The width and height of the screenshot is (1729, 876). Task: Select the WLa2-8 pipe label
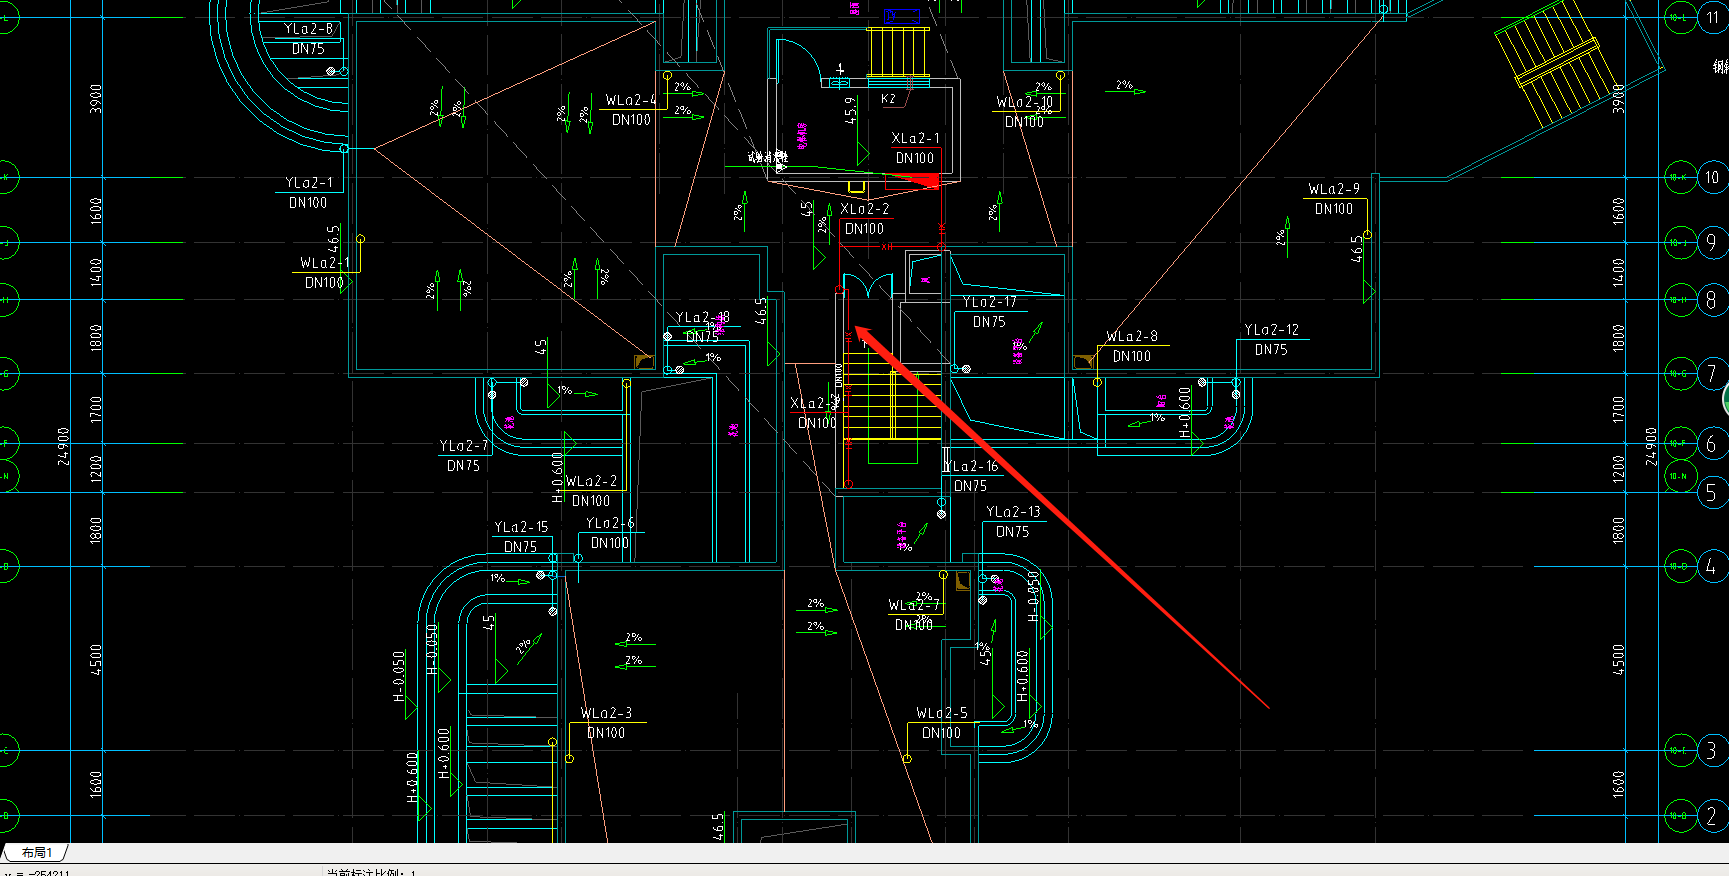click(1132, 336)
